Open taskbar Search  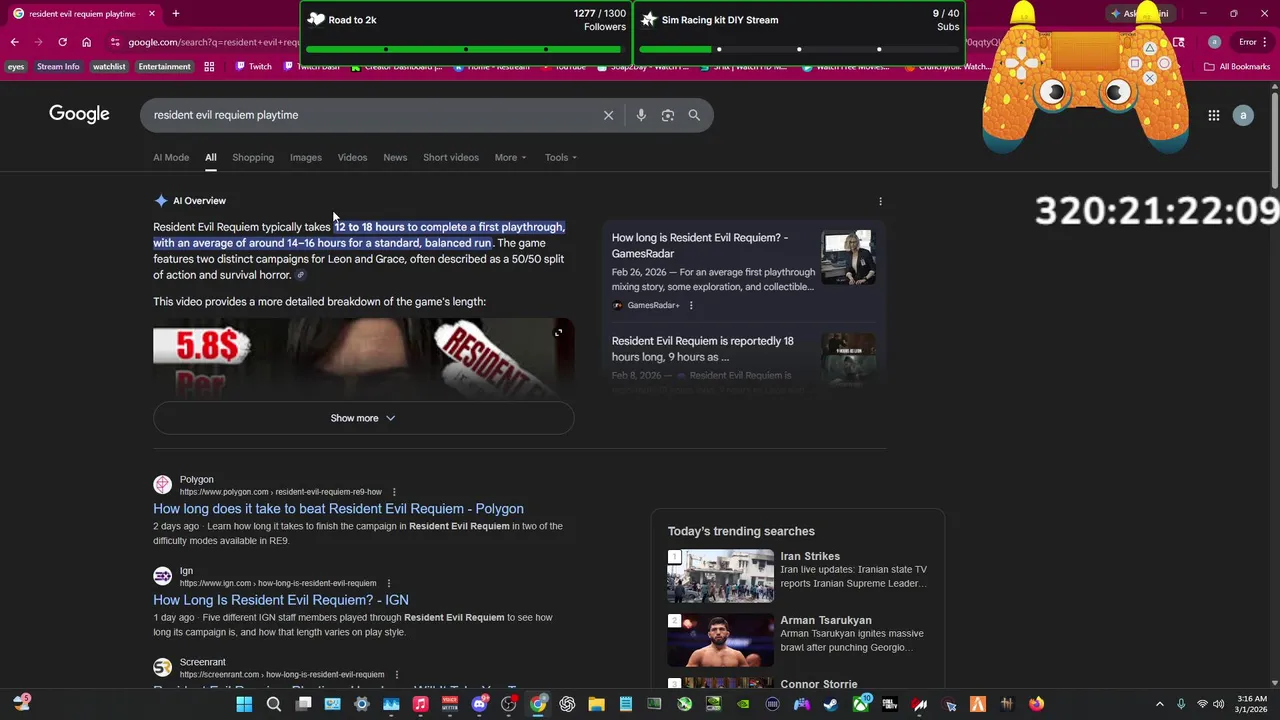point(273,704)
